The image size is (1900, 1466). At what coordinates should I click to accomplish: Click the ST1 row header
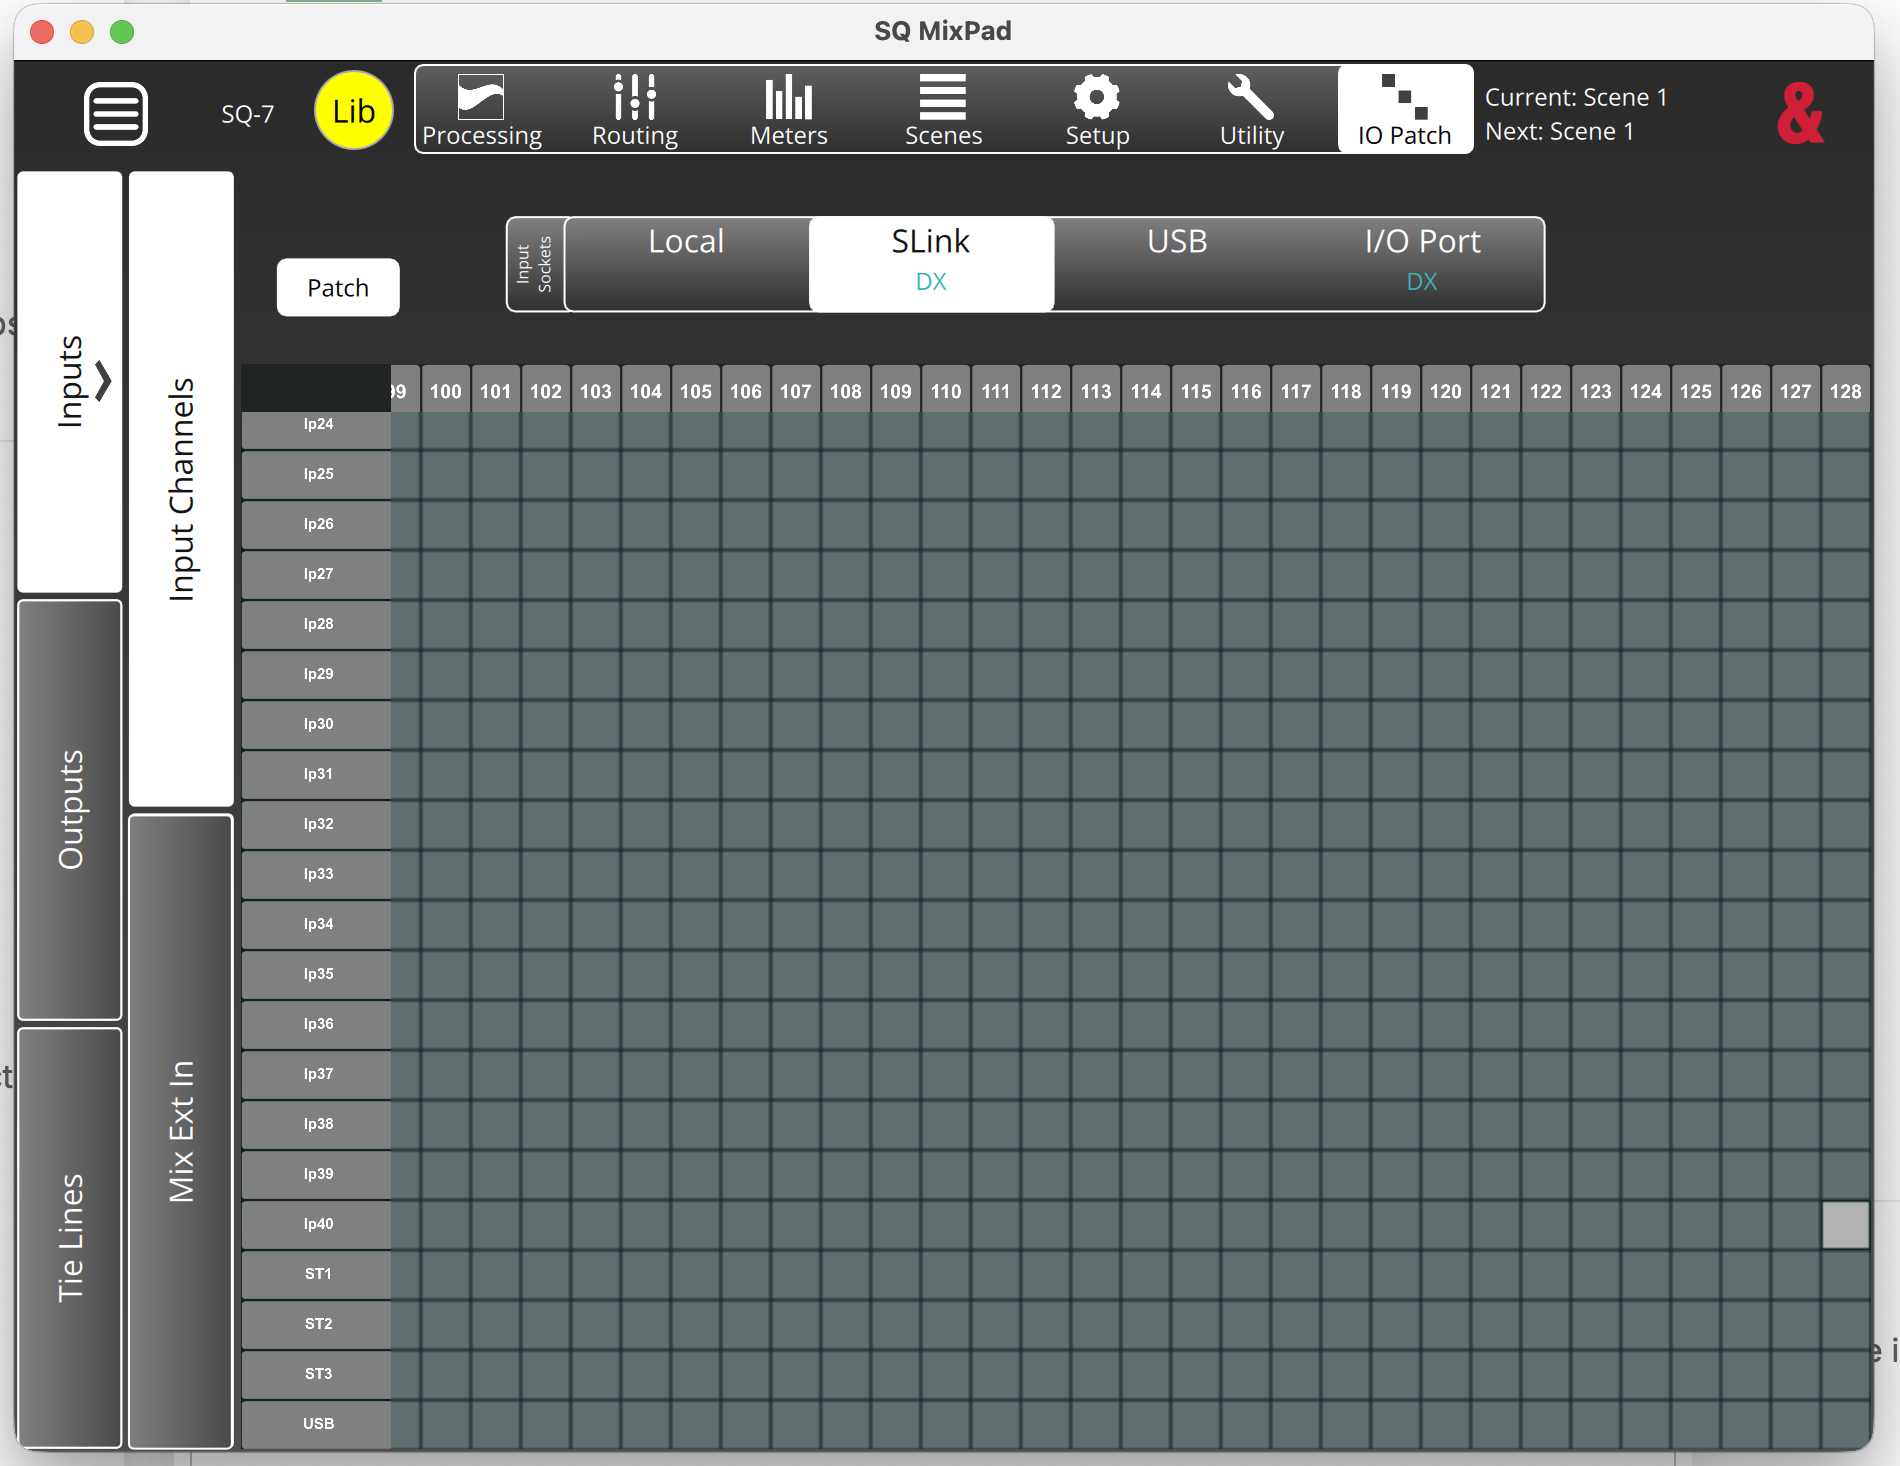pos(316,1275)
